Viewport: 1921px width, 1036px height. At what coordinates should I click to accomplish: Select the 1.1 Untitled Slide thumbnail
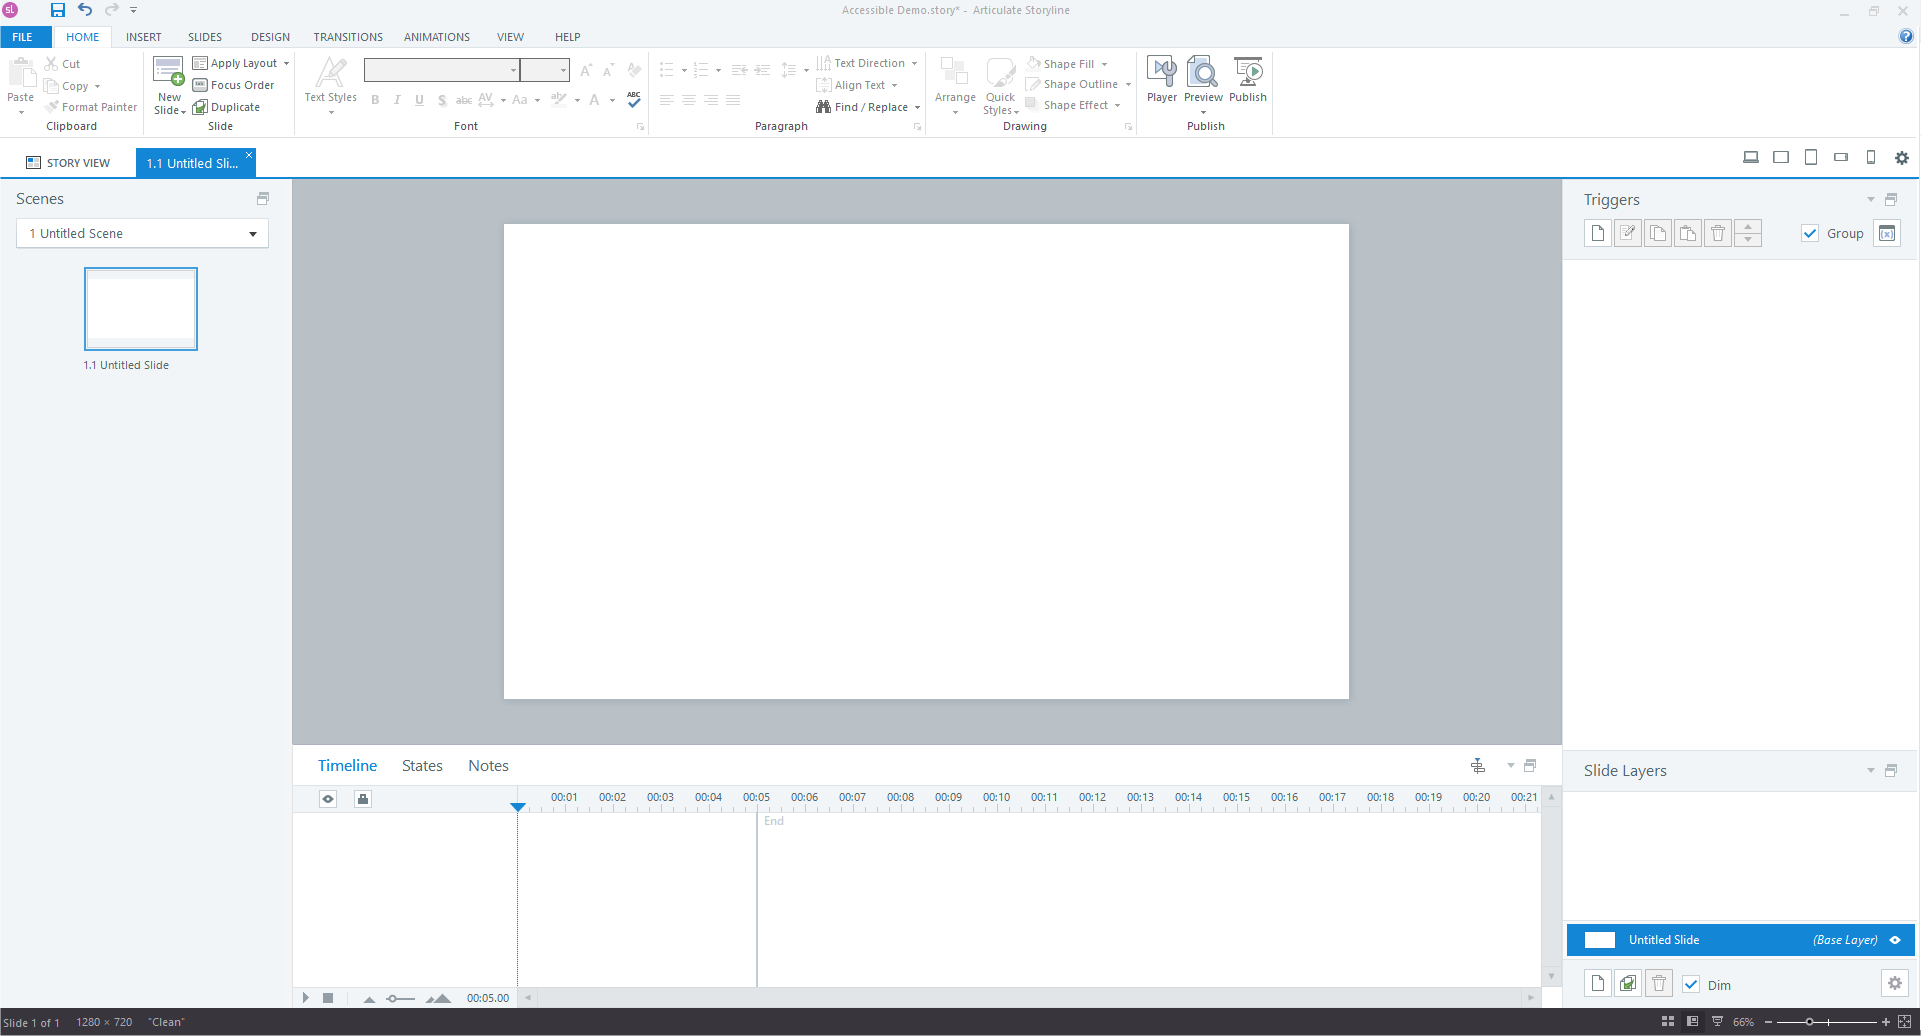tap(141, 309)
